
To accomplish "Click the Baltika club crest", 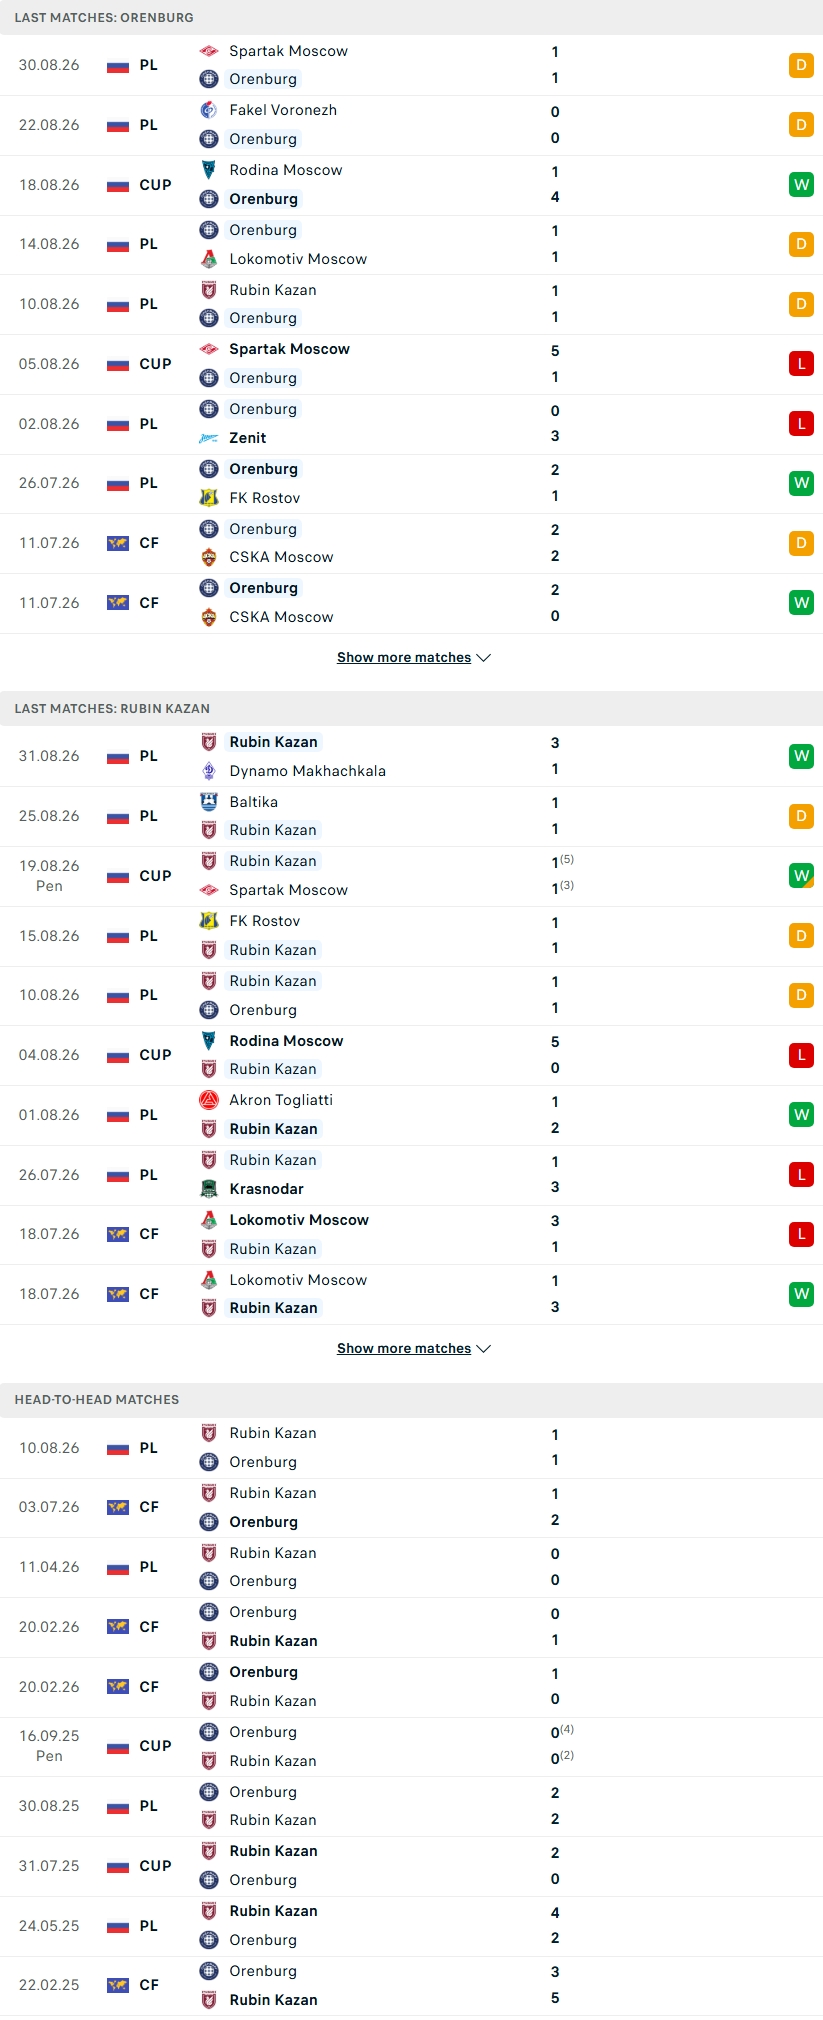I will tap(209, 802).
